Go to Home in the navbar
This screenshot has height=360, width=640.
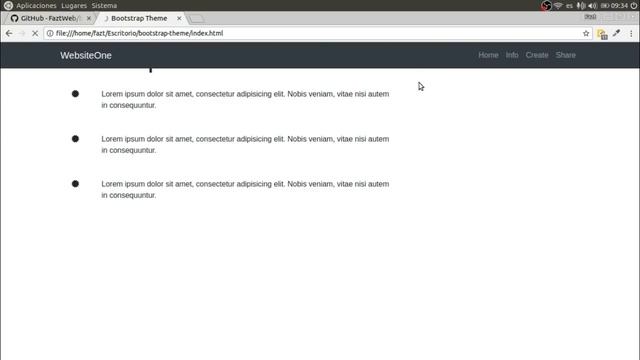point(488,55)
